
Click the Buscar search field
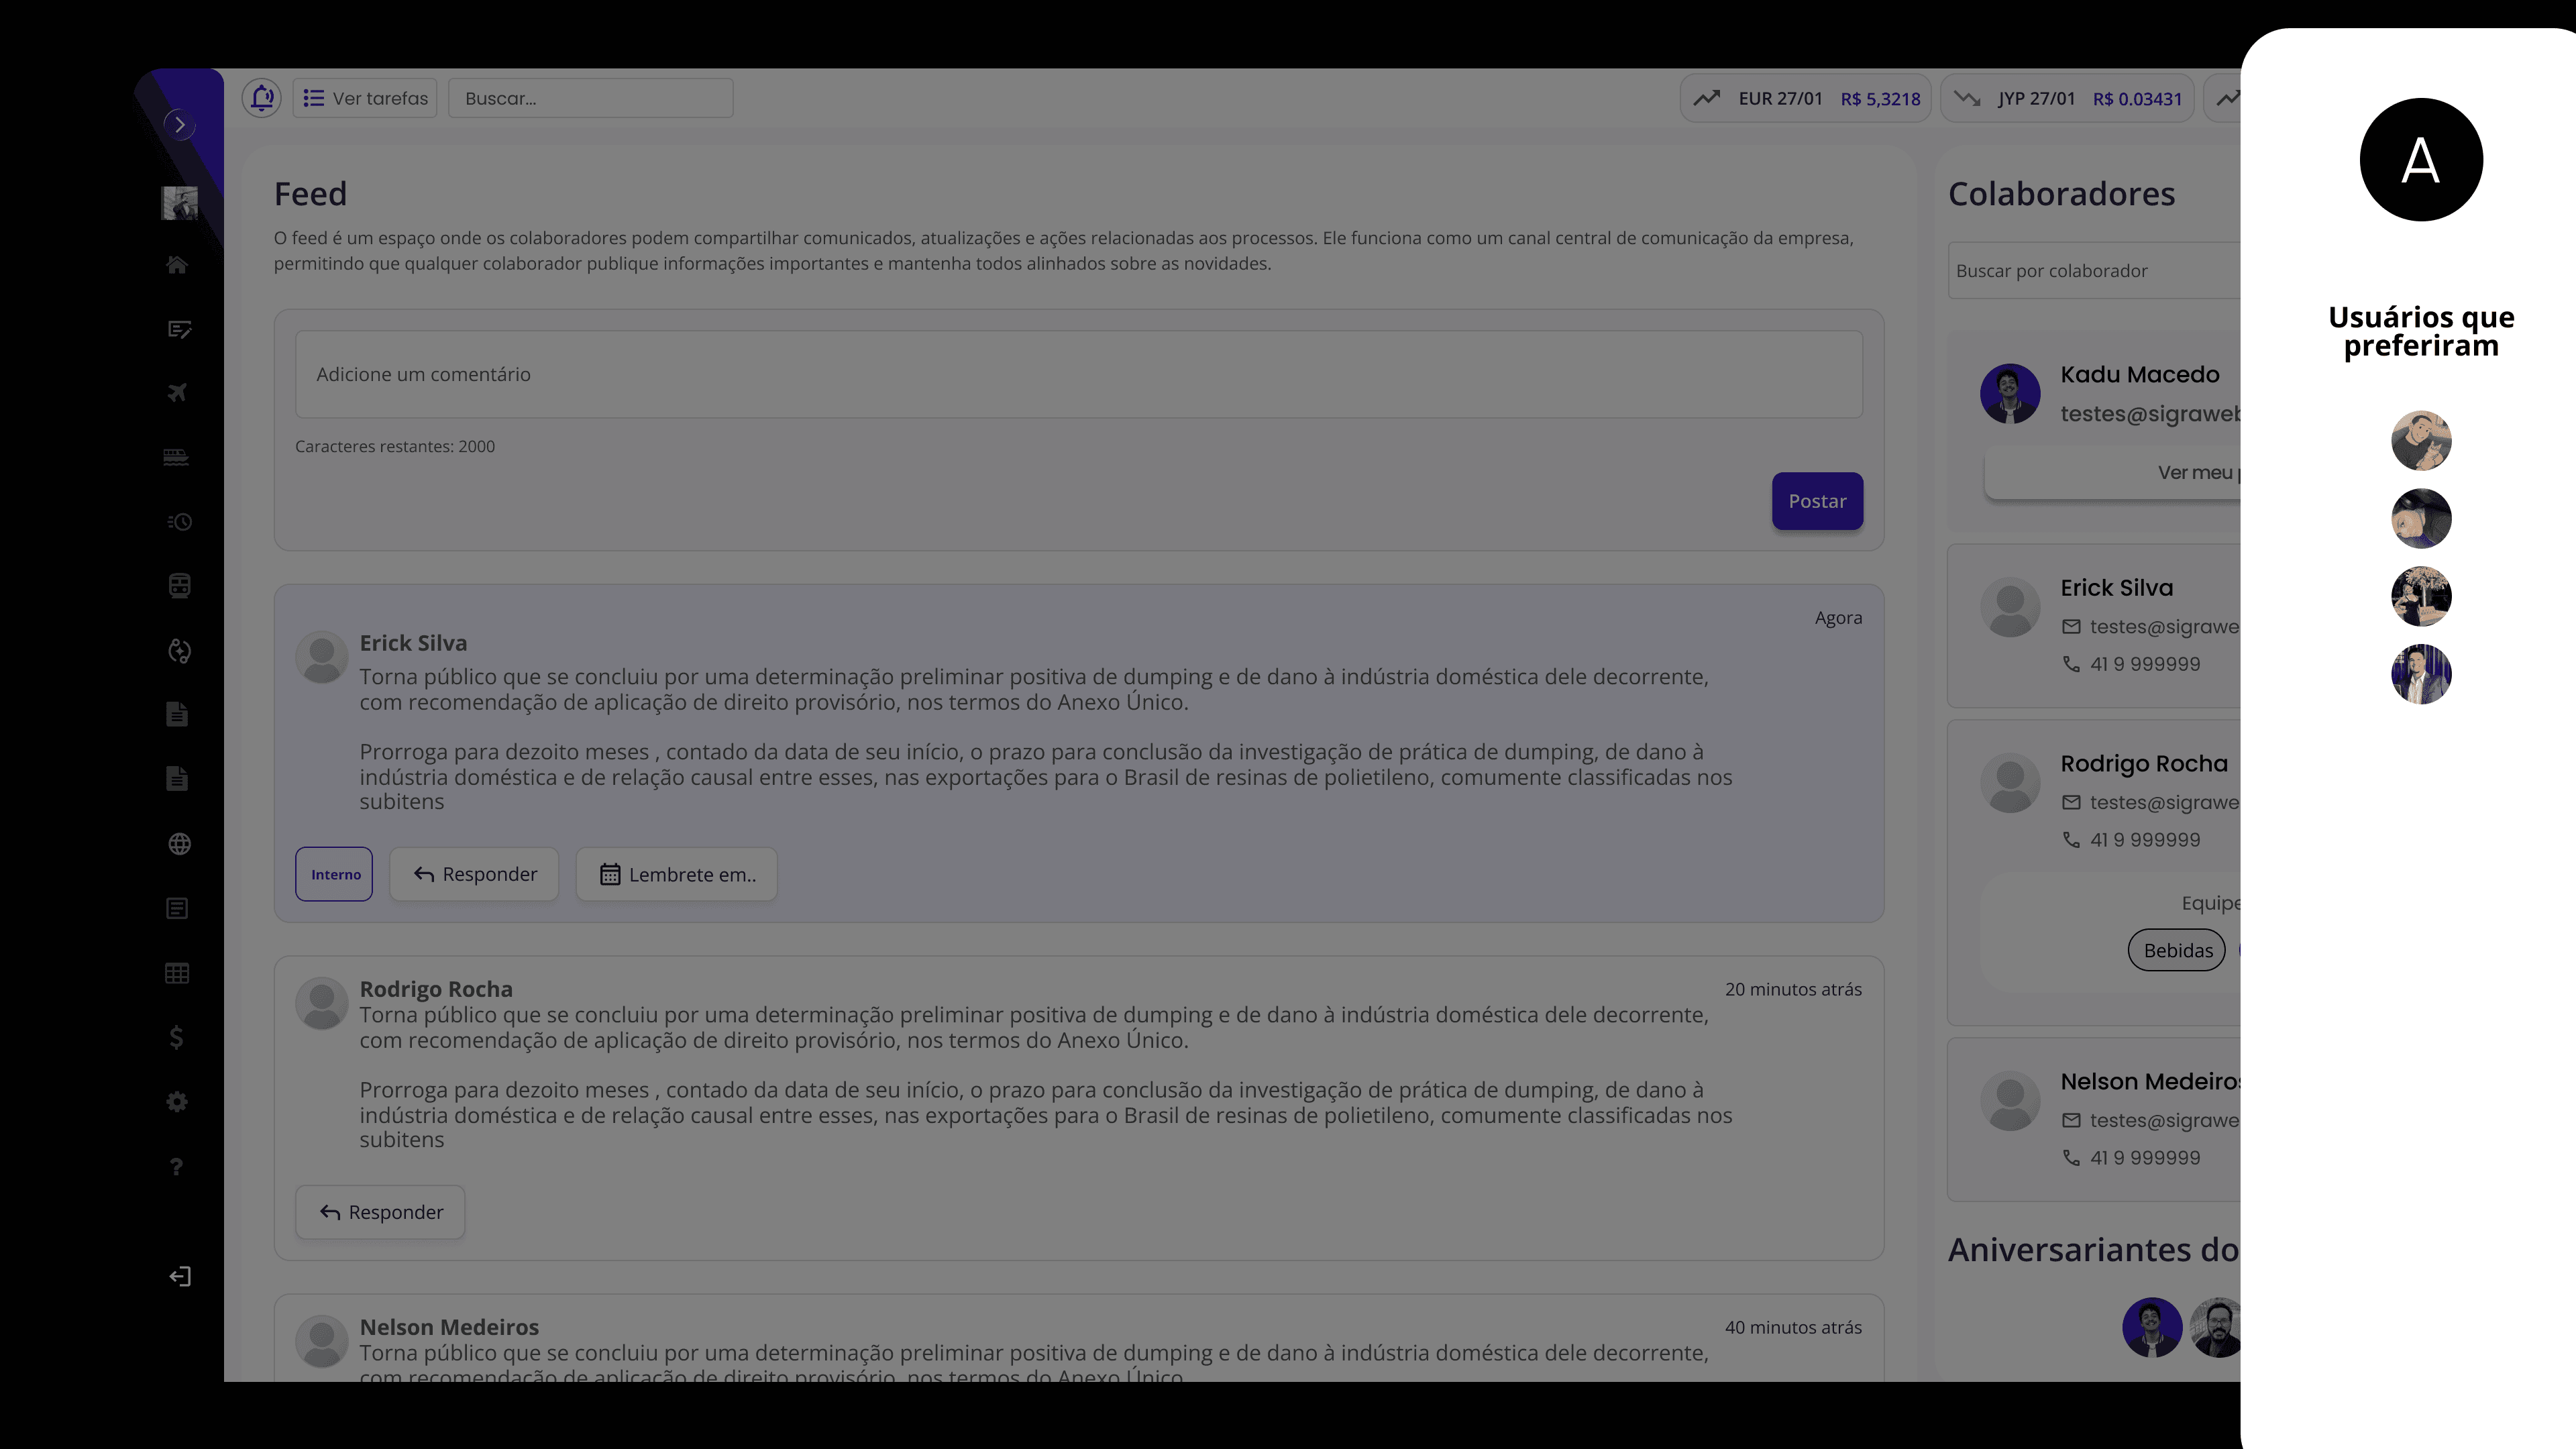(x=591, y=98)
